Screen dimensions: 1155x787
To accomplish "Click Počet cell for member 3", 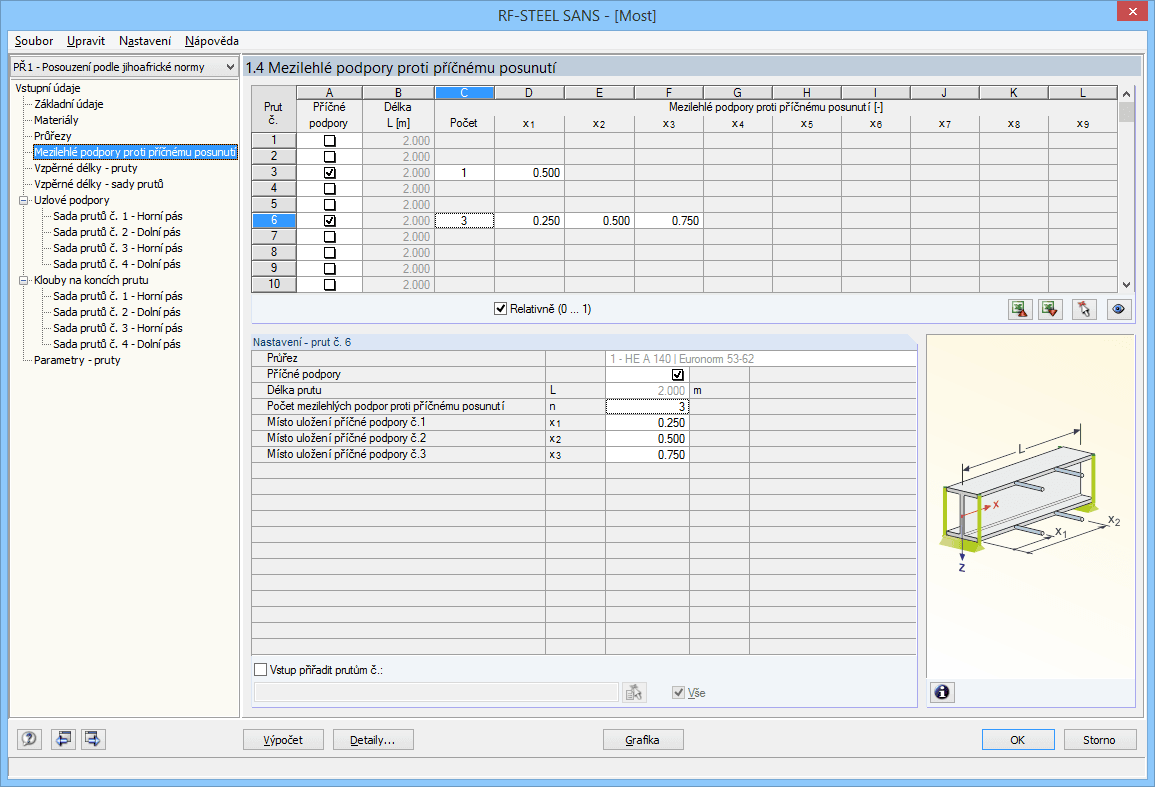I will click(x=464, y=172).
